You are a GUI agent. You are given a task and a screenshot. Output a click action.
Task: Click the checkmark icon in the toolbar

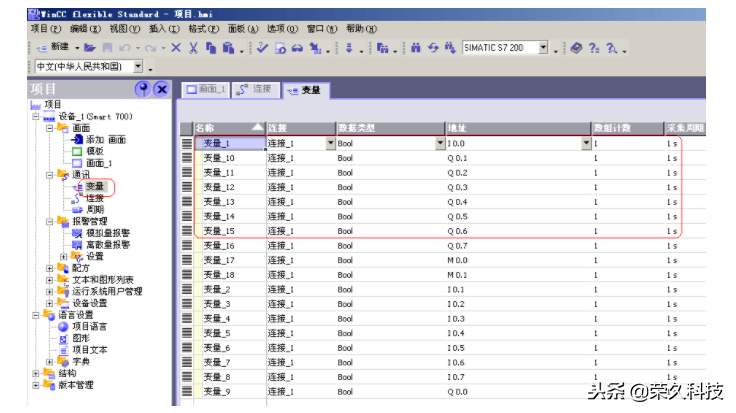tap(261, 48)
